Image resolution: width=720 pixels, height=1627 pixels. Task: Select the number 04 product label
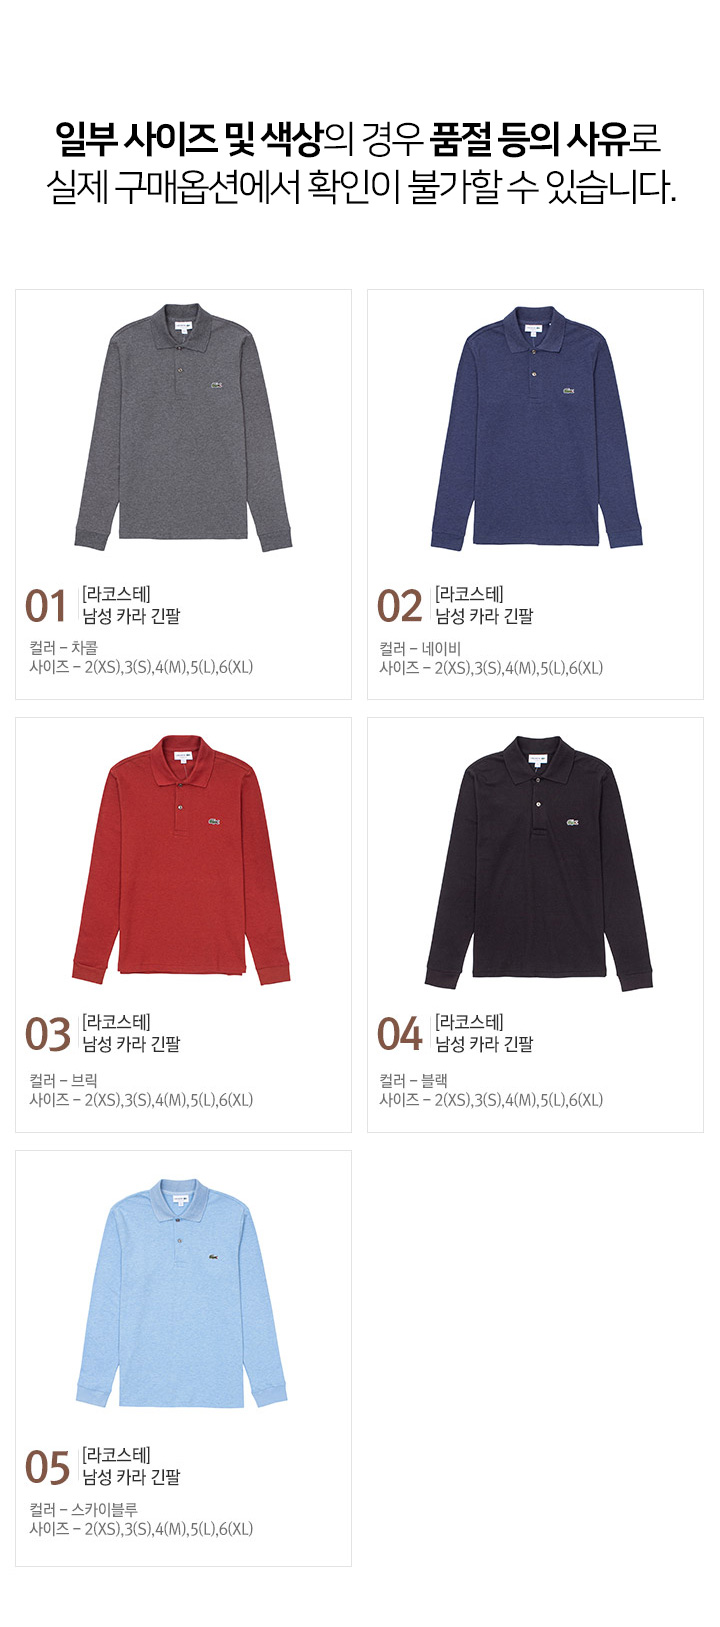(400, 1035)
